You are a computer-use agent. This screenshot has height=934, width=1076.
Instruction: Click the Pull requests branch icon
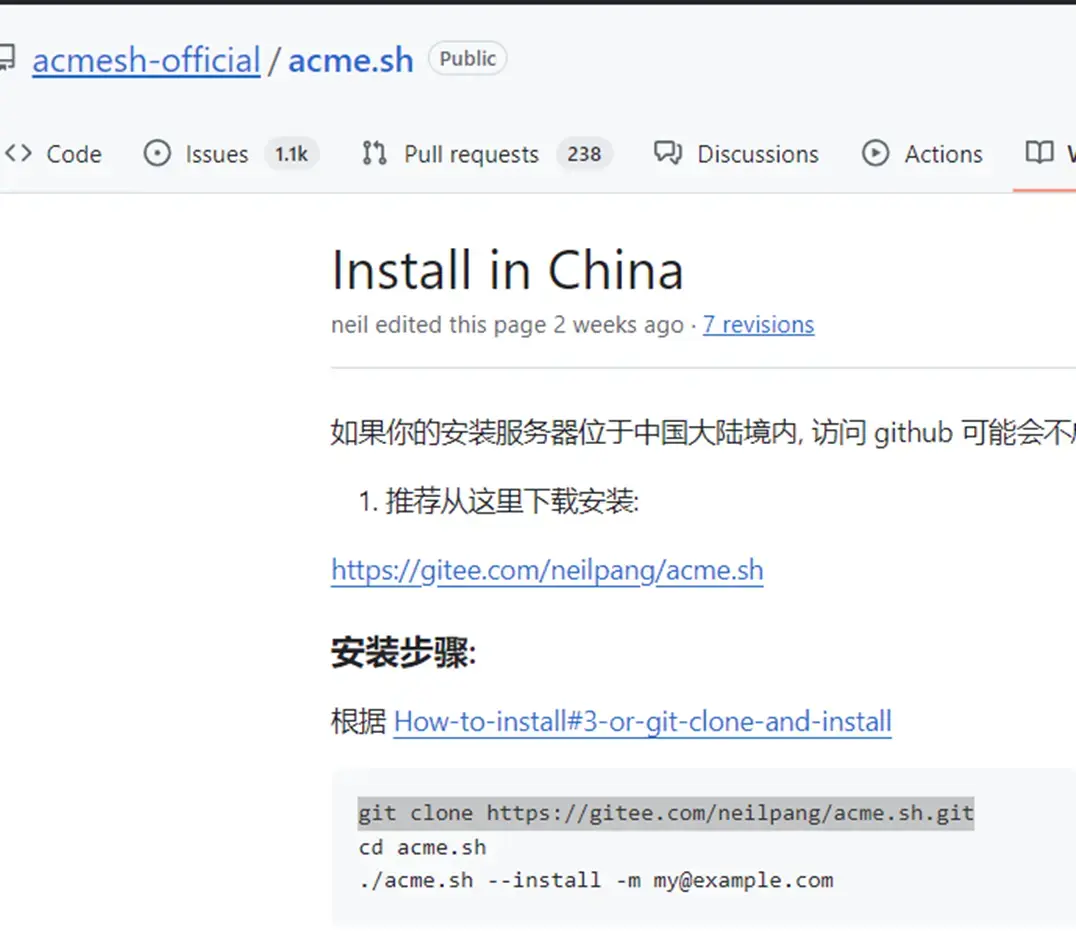tap(375, 154)
